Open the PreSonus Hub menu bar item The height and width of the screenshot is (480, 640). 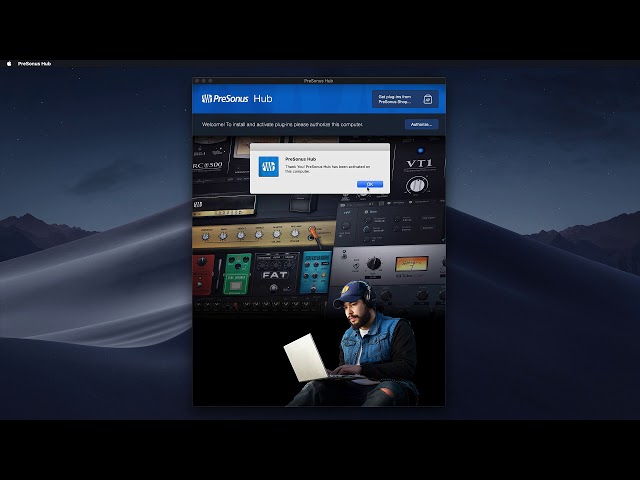pos(34,64)
